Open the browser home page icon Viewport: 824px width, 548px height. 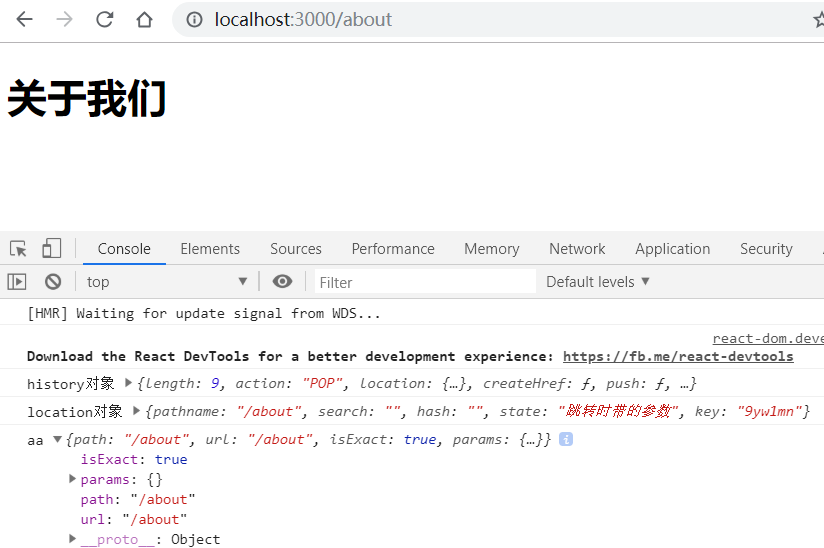144,19
